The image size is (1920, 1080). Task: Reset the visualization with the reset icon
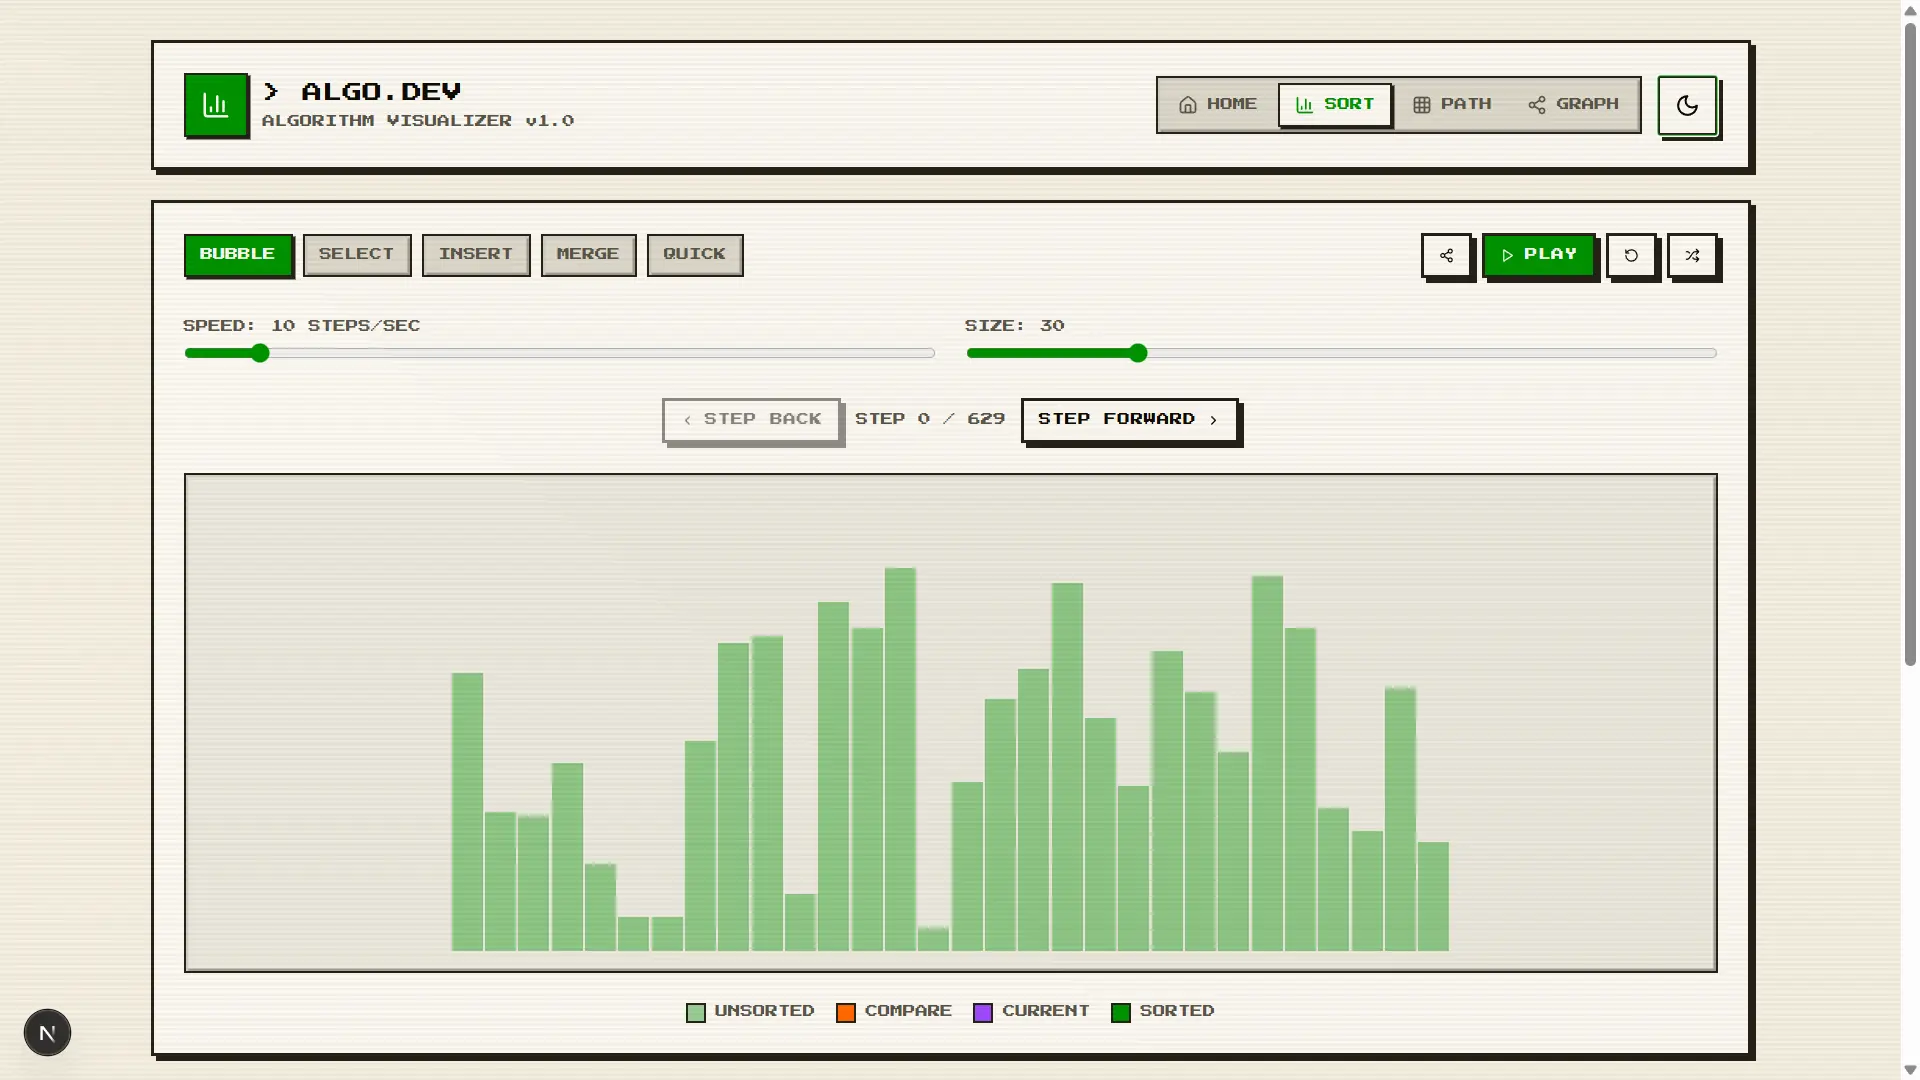[x=1631, y=255]
